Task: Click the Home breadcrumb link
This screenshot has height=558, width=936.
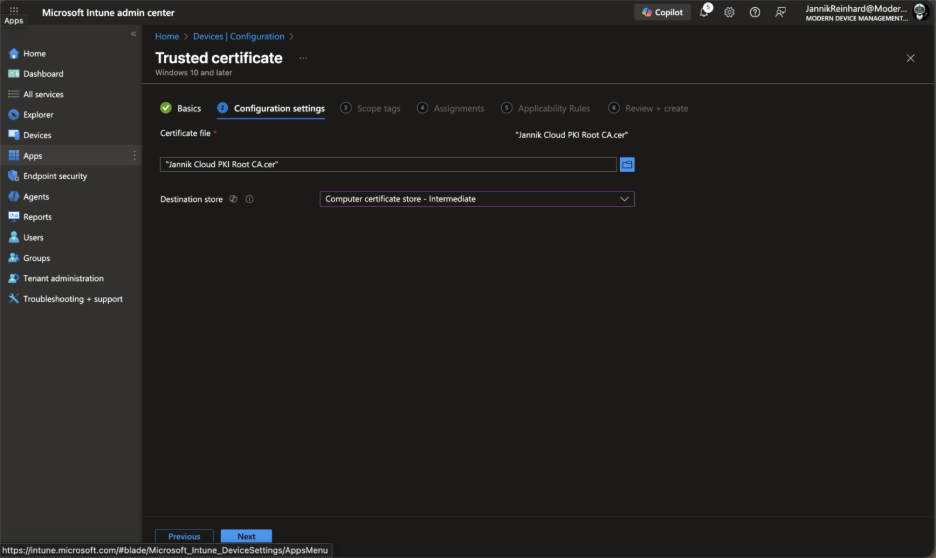Action: (x=167, y=37)
